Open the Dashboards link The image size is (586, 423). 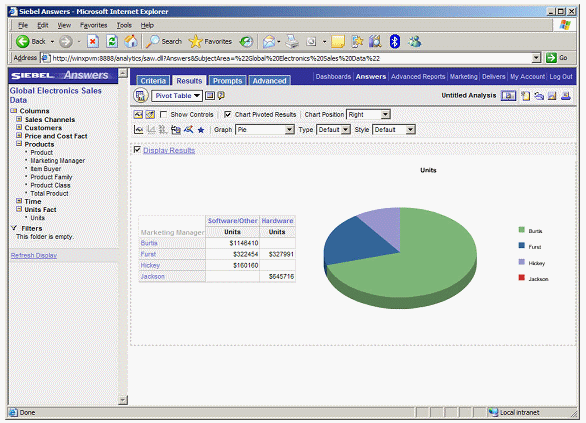point(333,76)
